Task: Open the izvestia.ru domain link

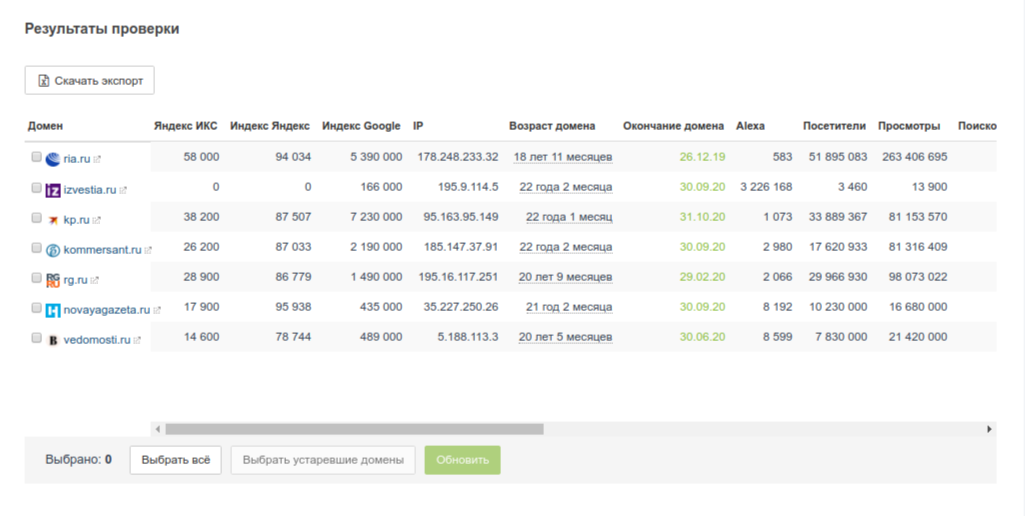Action: click(90, 190)
